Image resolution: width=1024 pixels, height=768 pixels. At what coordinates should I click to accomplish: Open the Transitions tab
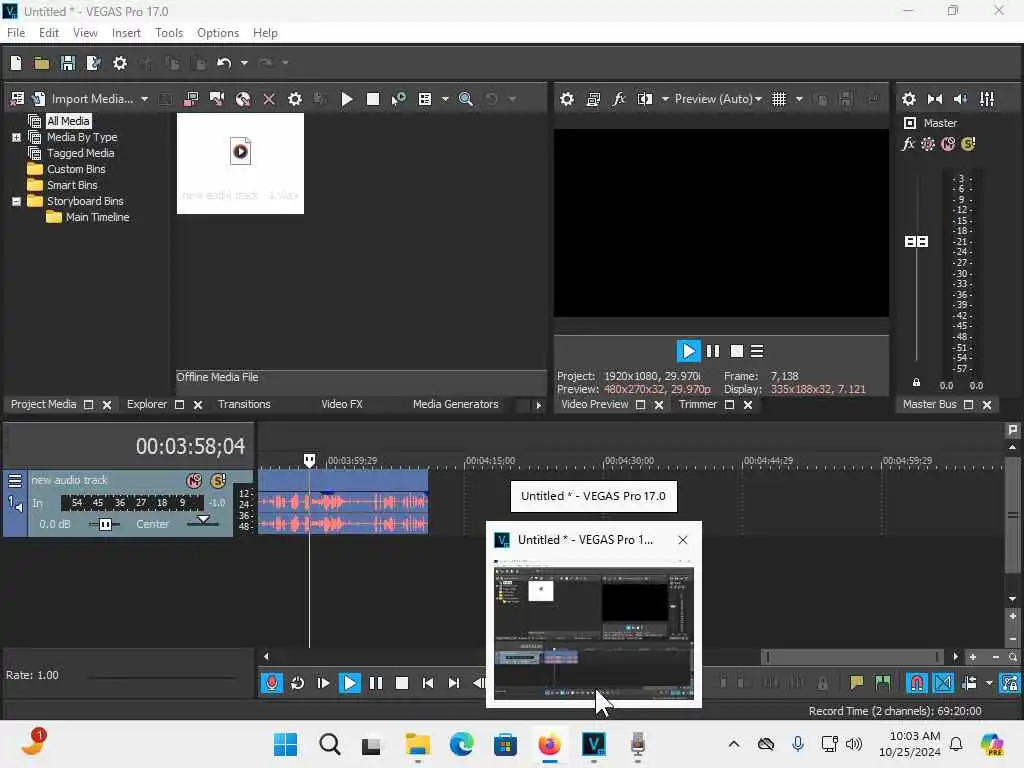244,404
